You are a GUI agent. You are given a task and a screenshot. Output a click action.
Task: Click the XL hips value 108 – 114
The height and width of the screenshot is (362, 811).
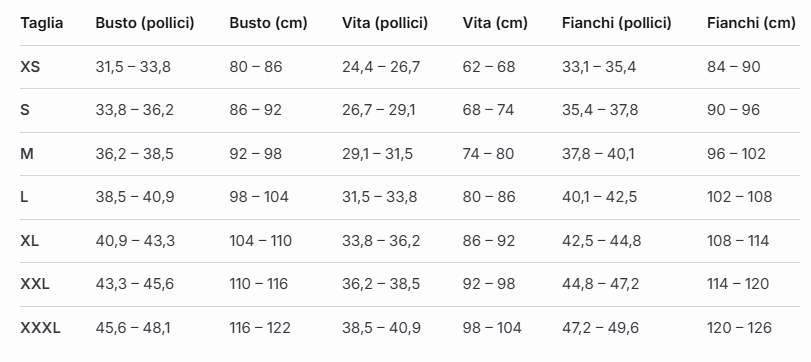(x=738, y=240)
